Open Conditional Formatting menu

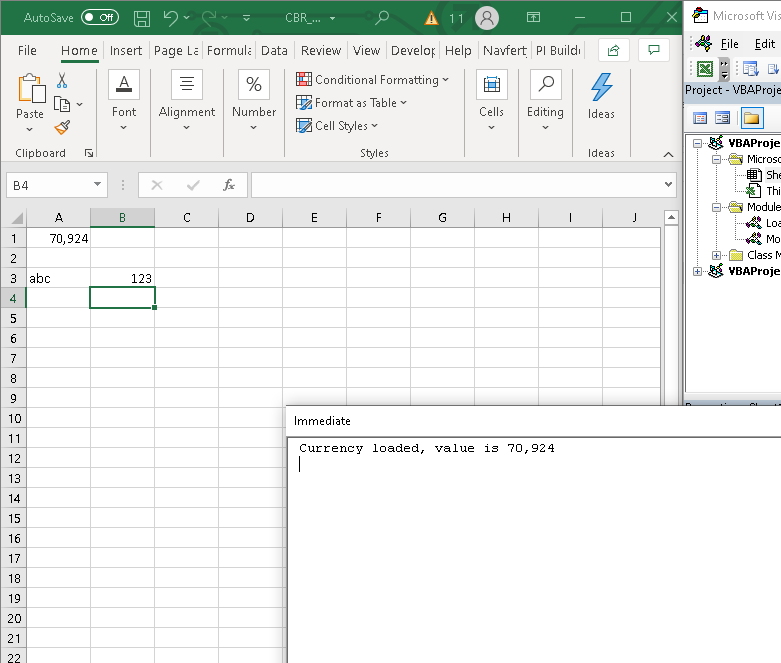[x=372, y=80]
